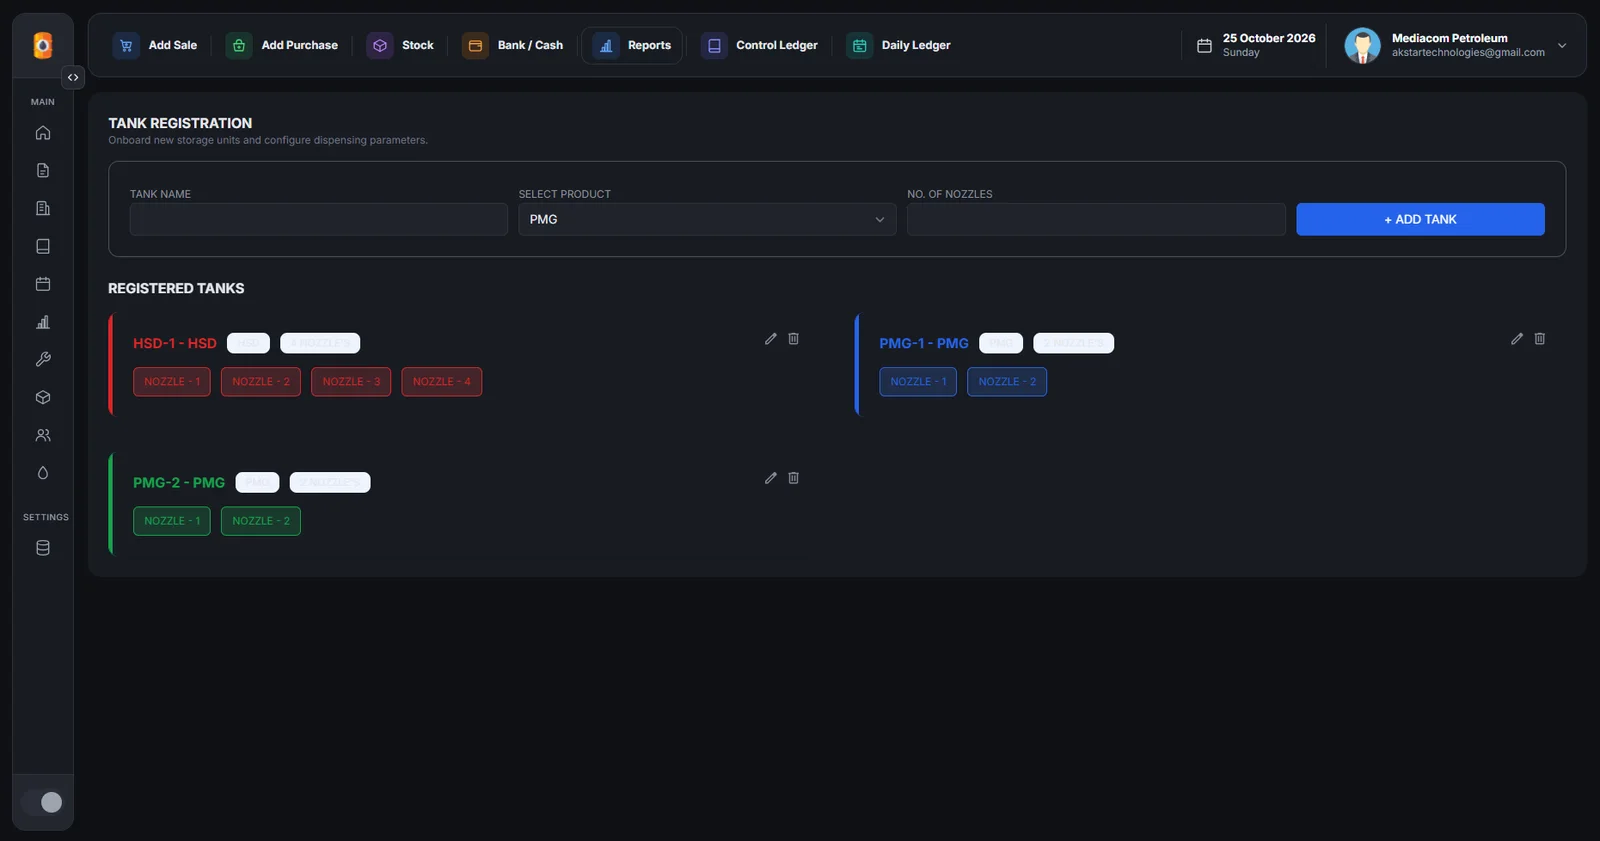Edit the HSD-1 tank with the pencil icon

point(771,339)
